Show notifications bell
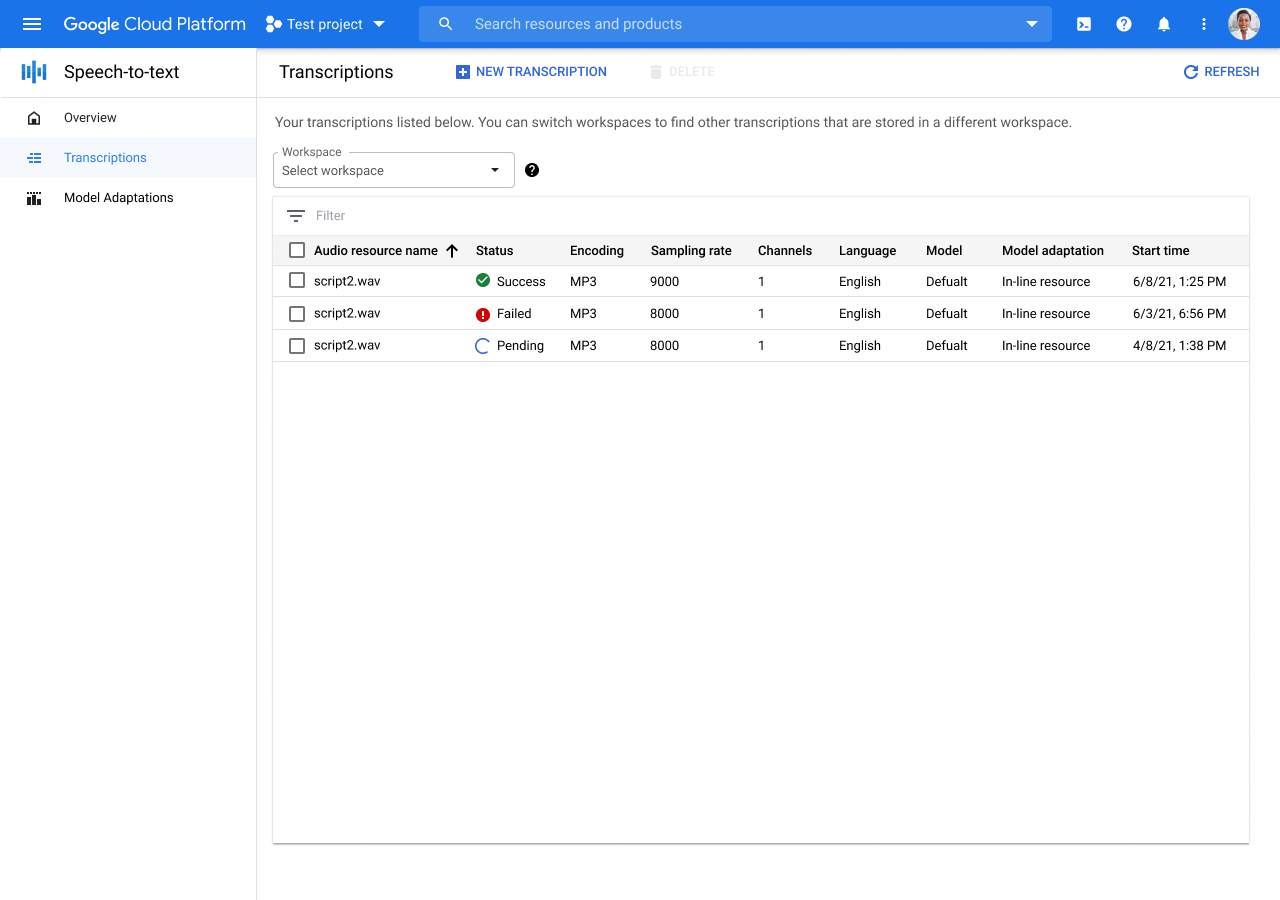Screen dimensions: 1280x900 click(x=1164, y=24)
